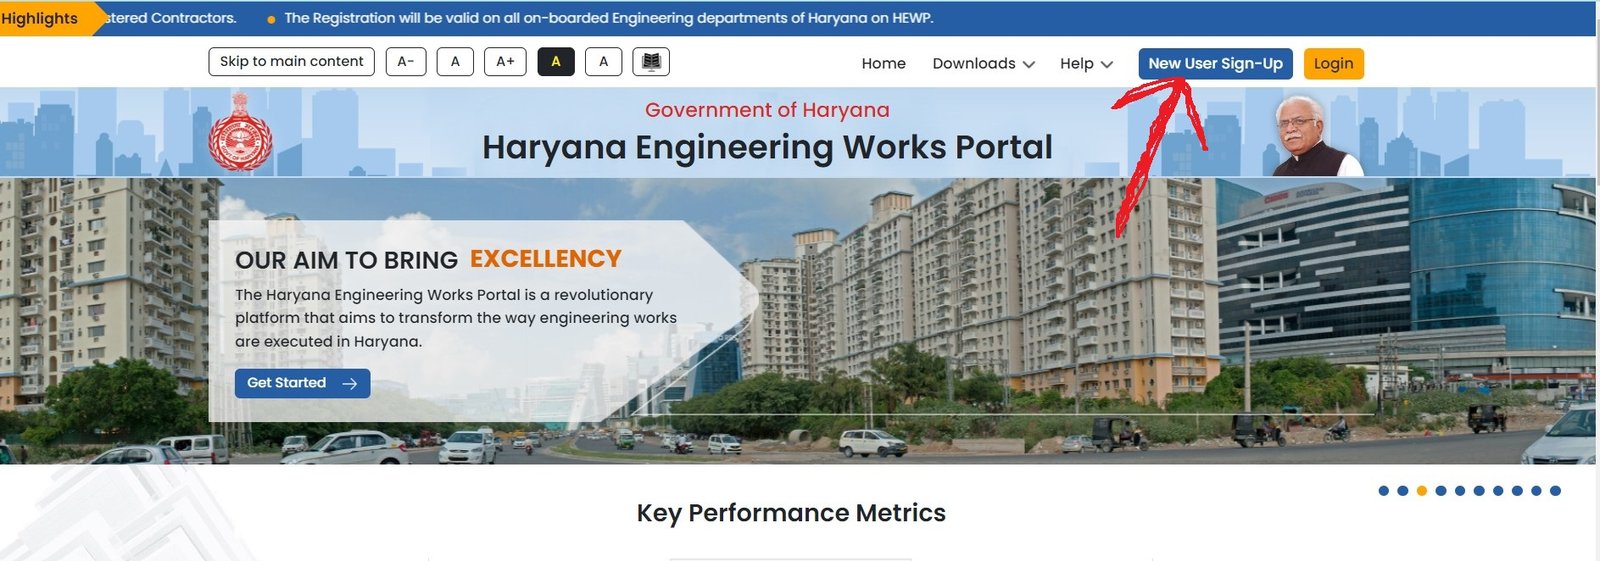
Task: Select the first carousel slide dot
Action: (1384, 491)
